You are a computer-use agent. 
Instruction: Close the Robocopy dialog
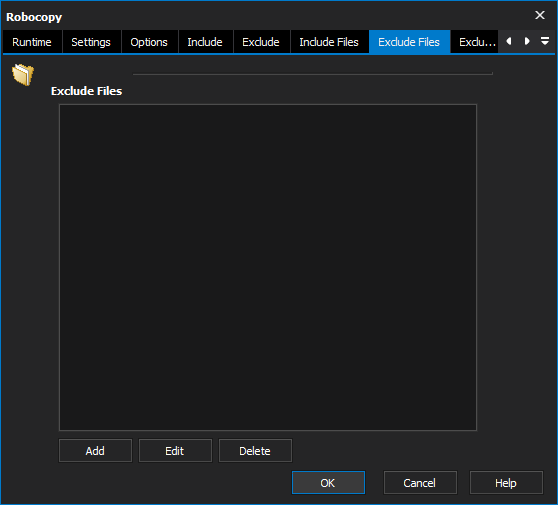tap(539, 15)
